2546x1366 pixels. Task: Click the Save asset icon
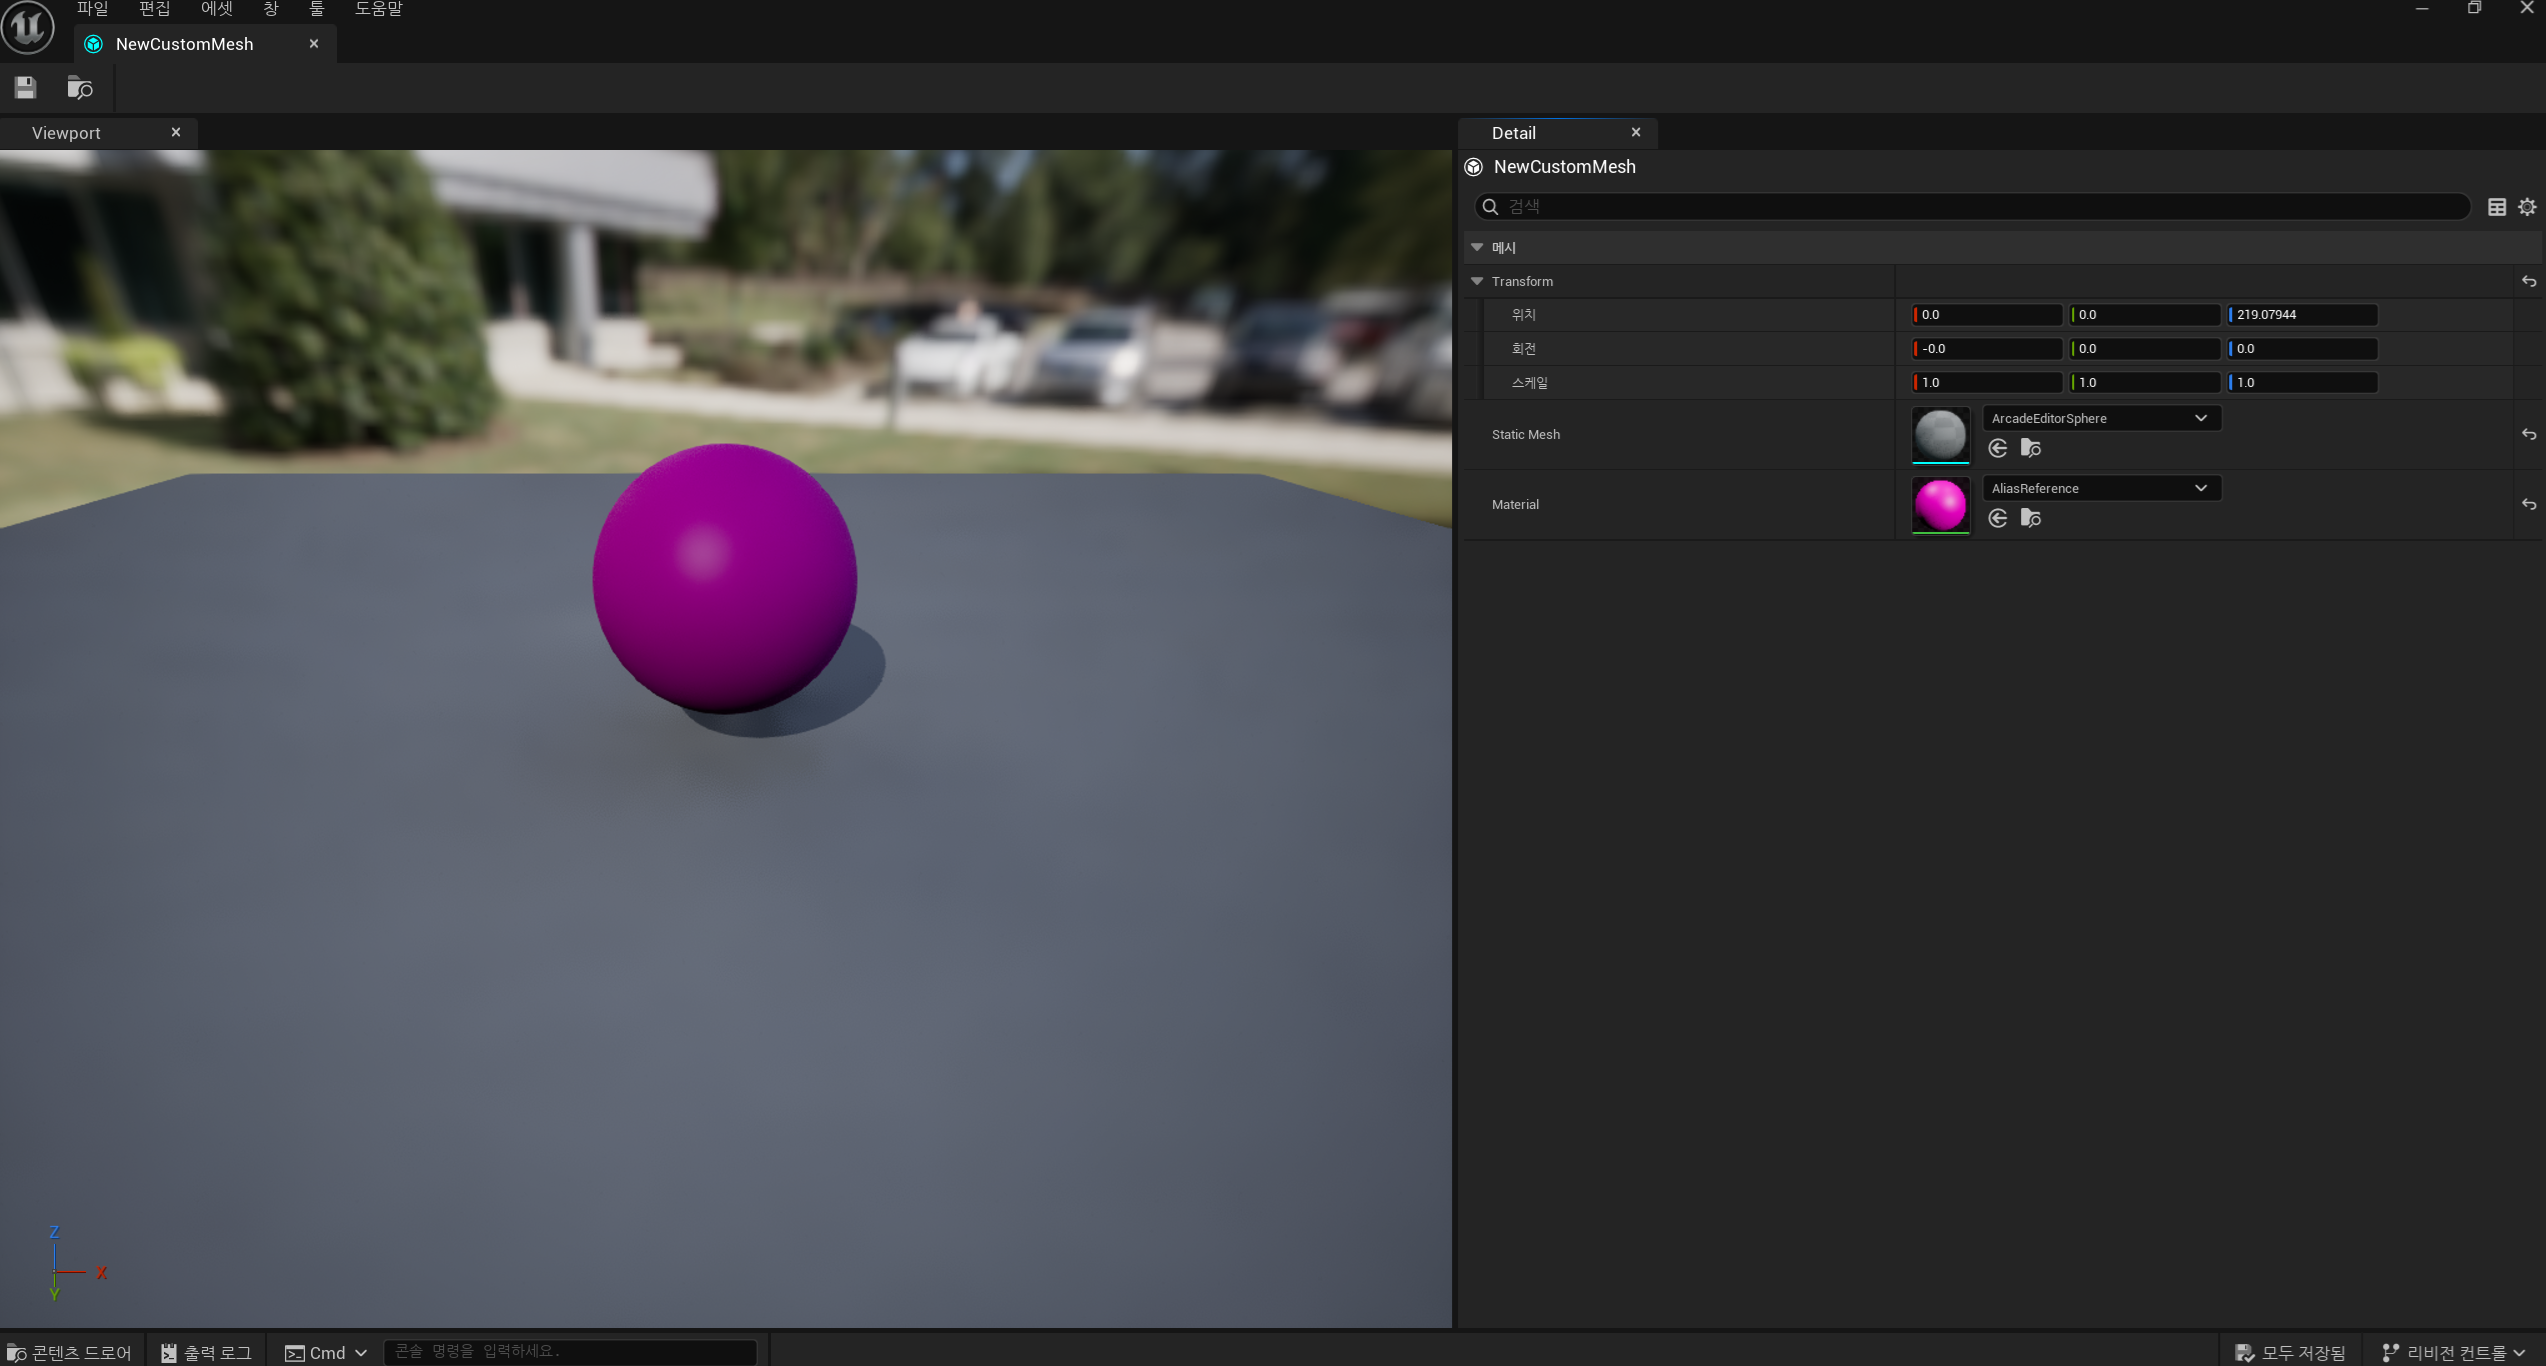tap(25, 88)
